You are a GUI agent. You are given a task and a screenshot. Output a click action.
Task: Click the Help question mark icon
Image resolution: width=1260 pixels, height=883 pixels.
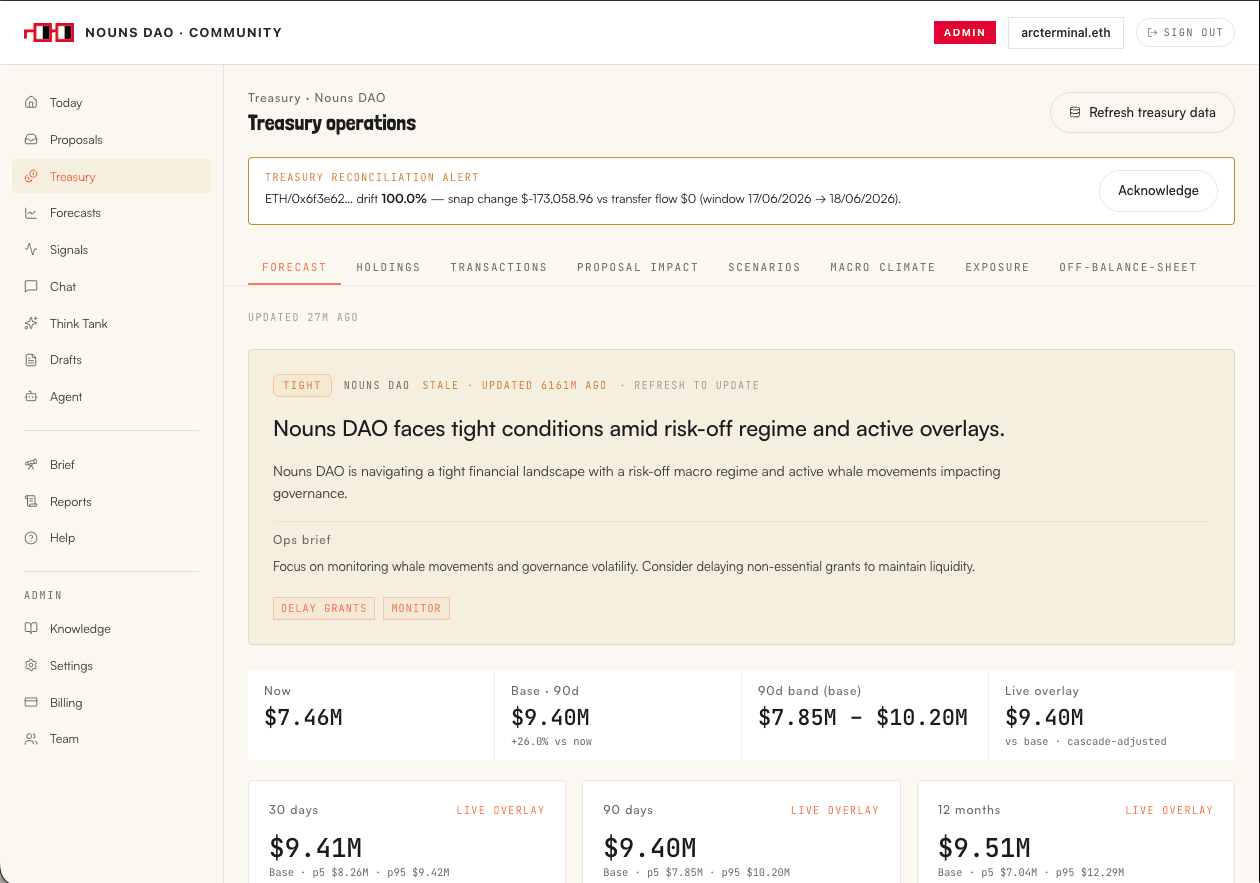(x=31, y=538)
